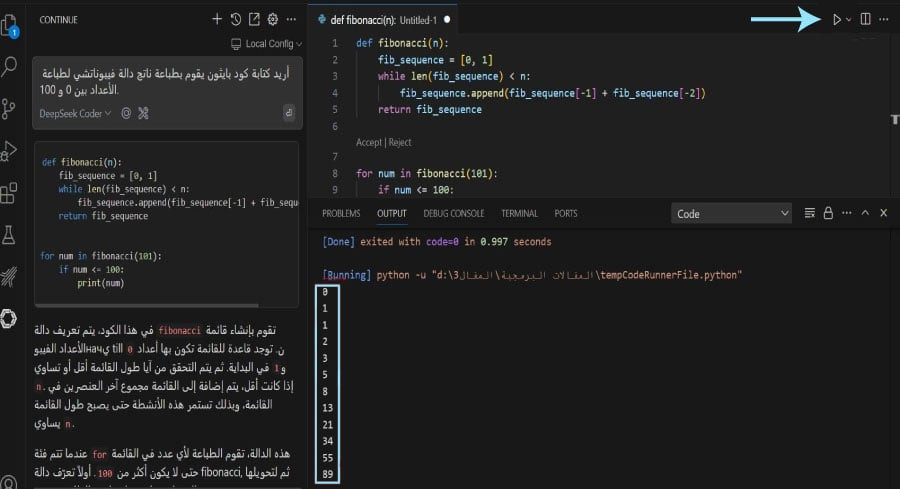Open the Extensions view
This screenshot has width=900, height=489.
(x=9, y=193)
